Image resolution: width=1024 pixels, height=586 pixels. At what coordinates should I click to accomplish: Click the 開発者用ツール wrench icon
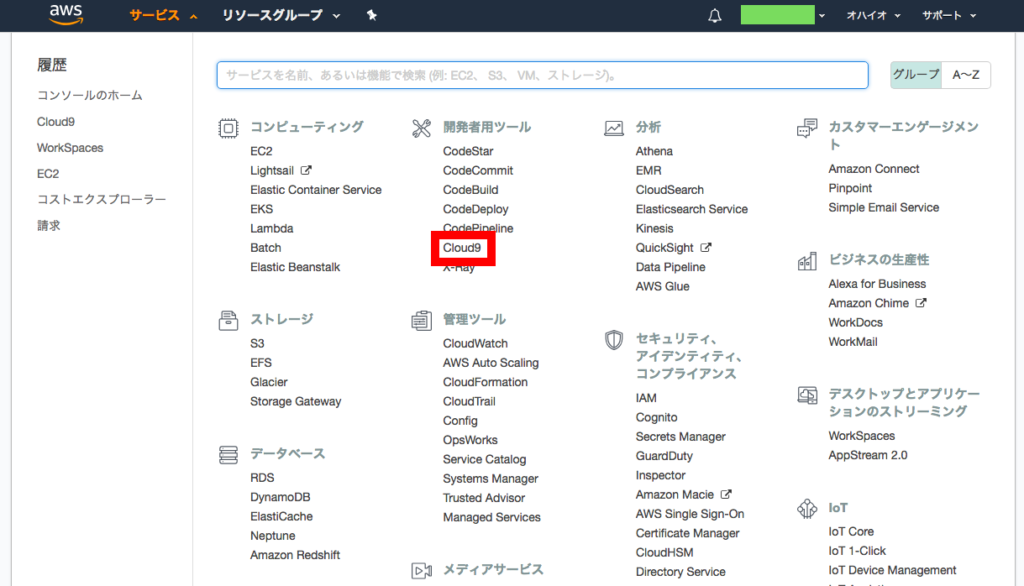point(421,128)
